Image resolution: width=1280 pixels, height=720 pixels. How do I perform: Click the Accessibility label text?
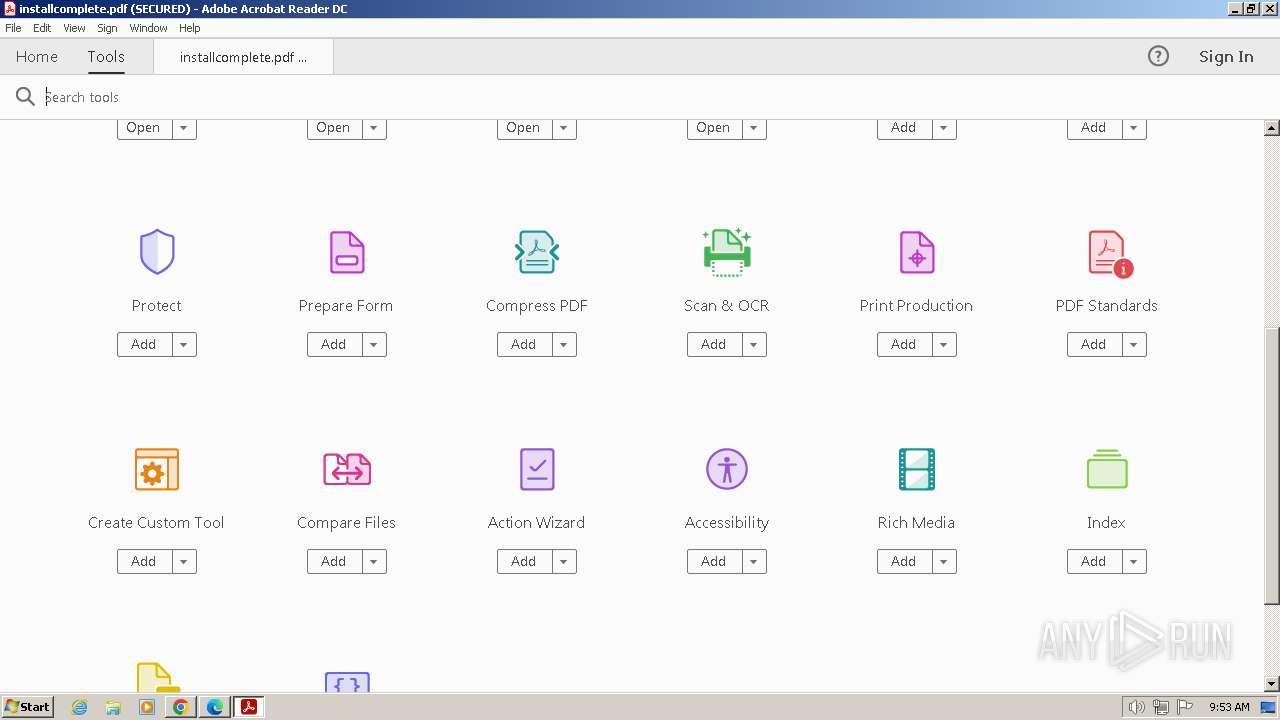point(727,522)
